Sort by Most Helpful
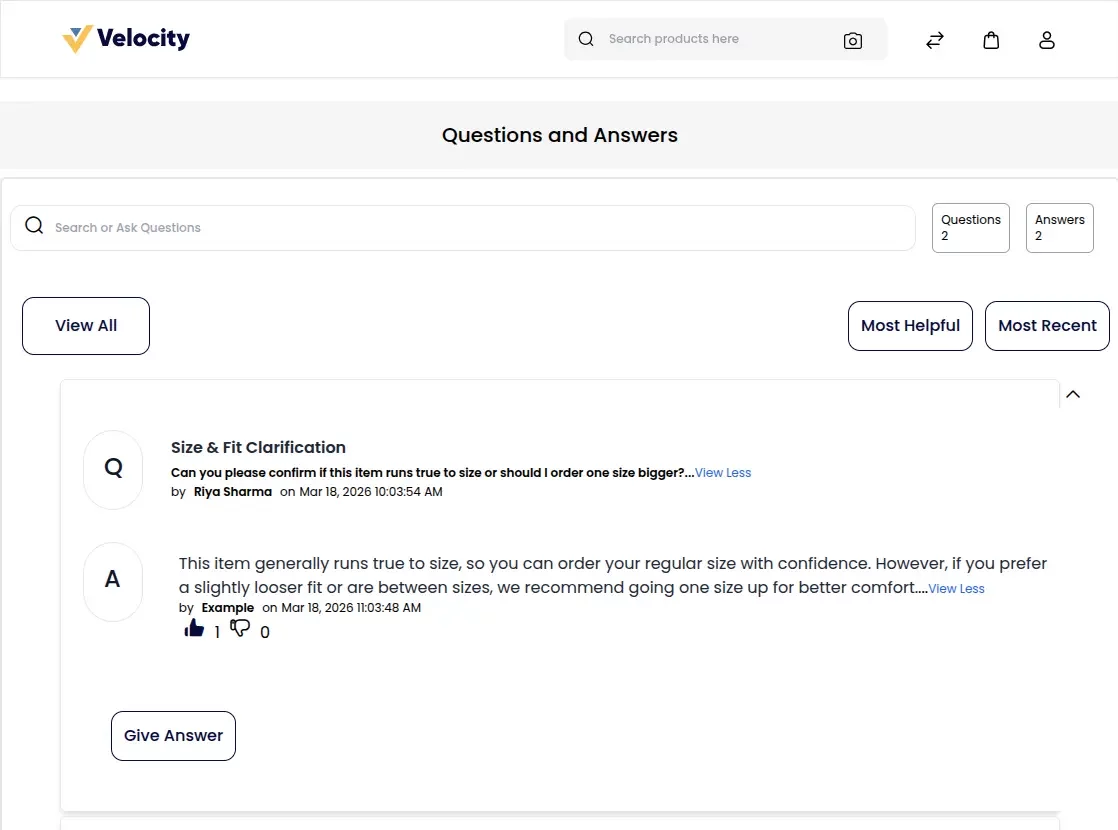The image size is (1118, 830). click(911, 326)
